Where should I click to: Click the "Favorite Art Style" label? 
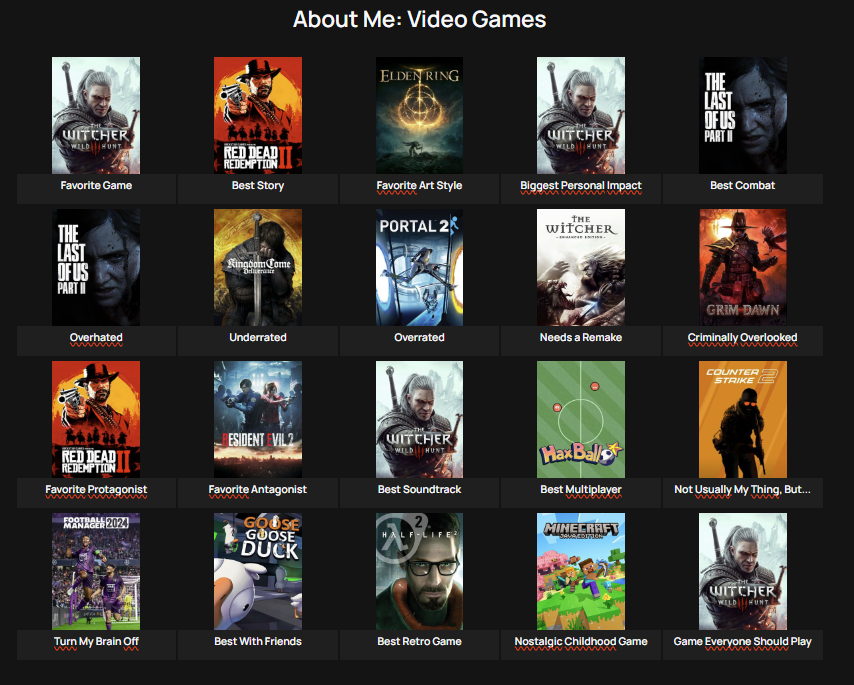click(419, 185)
